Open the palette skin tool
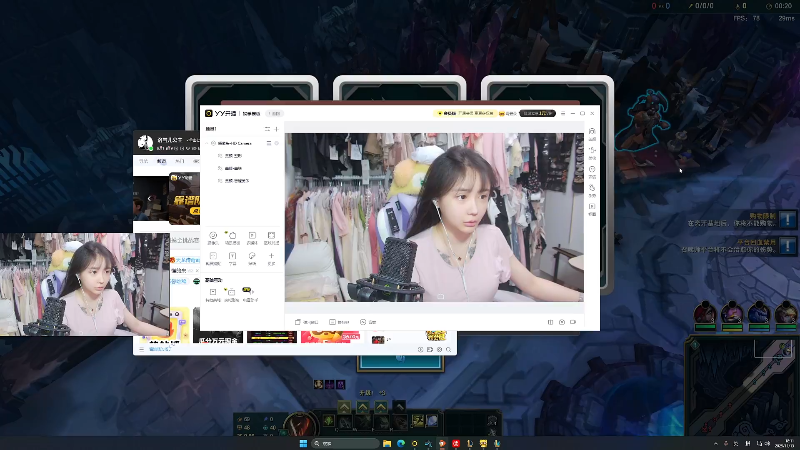The width and height of the screenshot is (800, 450). pyautogui.click(x=252, y=258)
